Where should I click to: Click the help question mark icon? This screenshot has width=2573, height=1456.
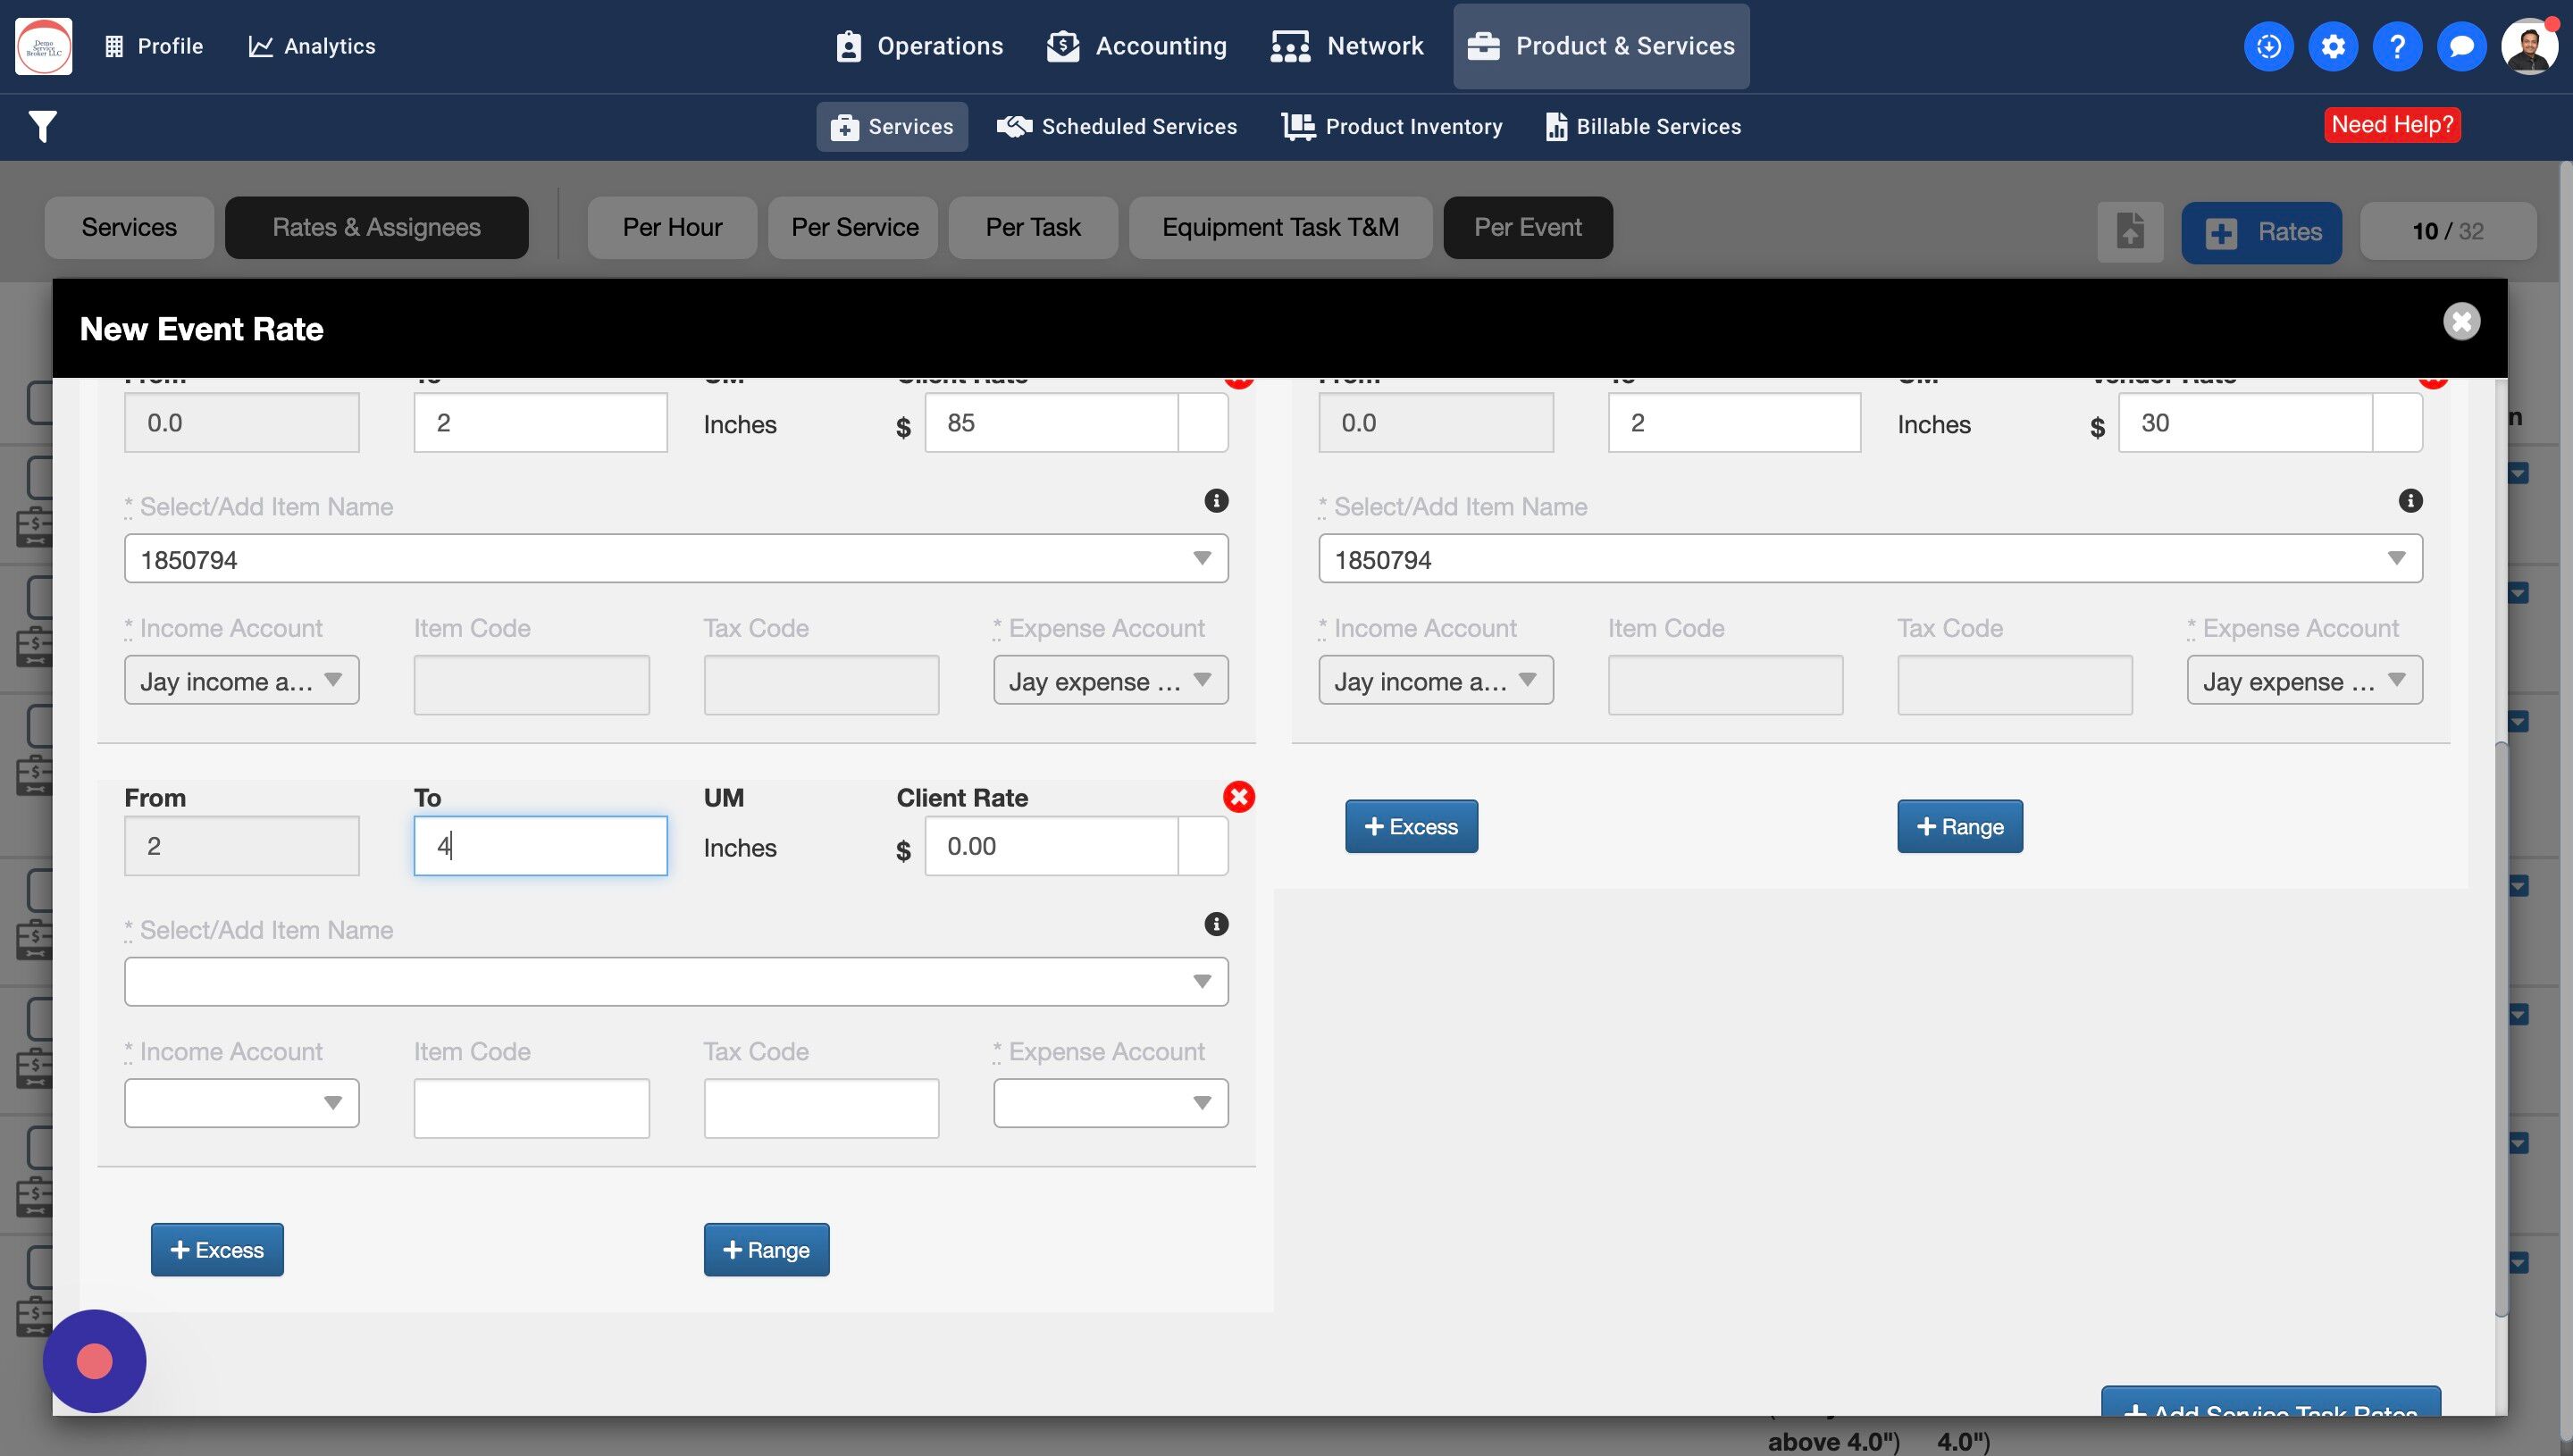click(2396, 46)
